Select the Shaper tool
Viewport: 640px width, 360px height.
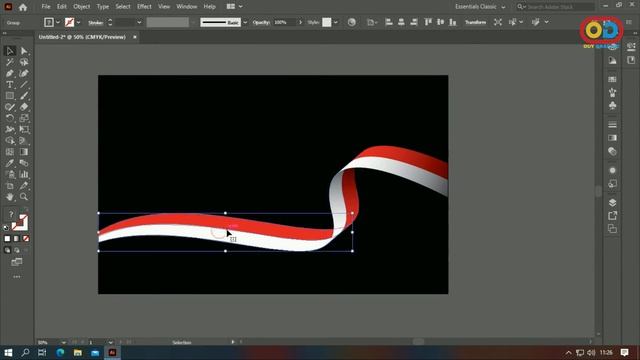[10, 107]
